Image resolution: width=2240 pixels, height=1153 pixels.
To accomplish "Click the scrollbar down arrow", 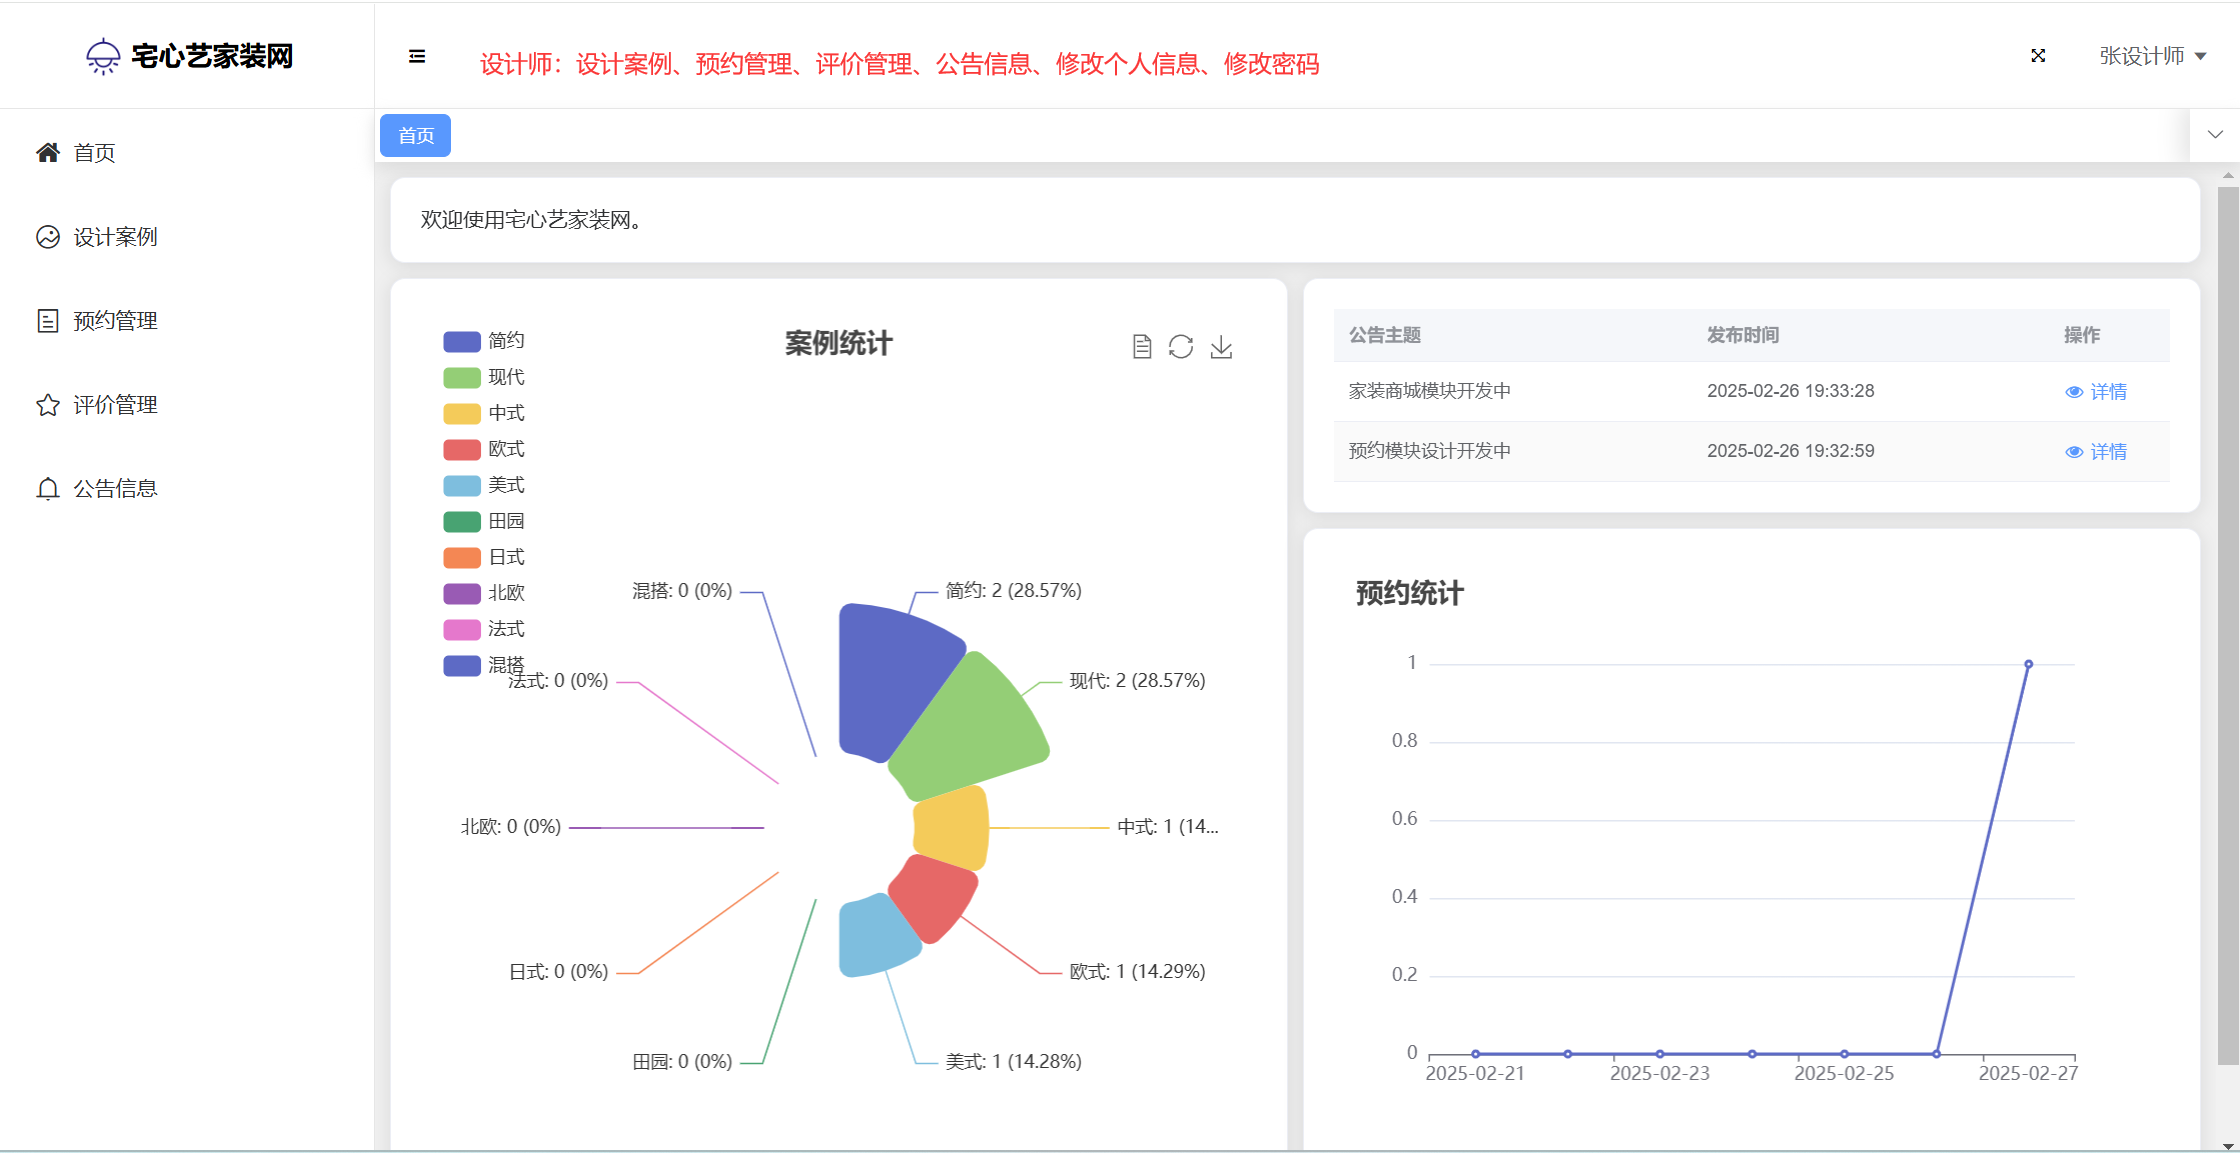I will pos(2228,1146).
